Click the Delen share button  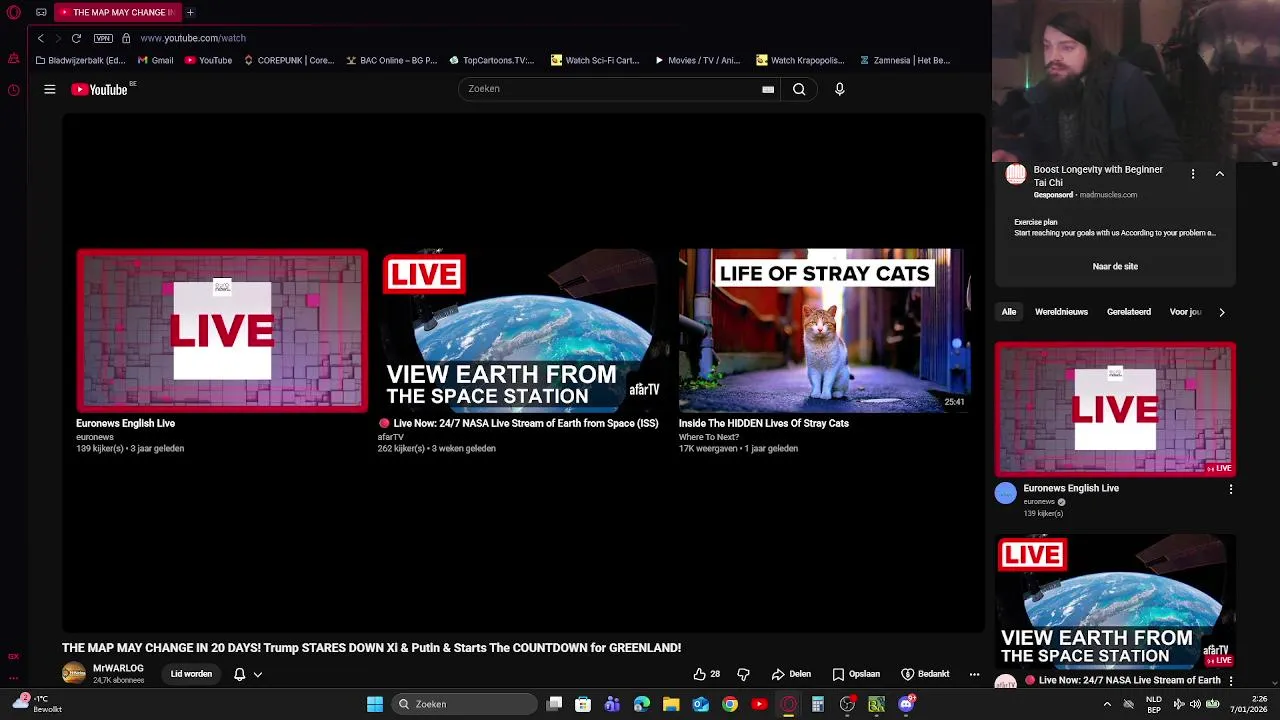pyautogui.click(x=791, y=674)
